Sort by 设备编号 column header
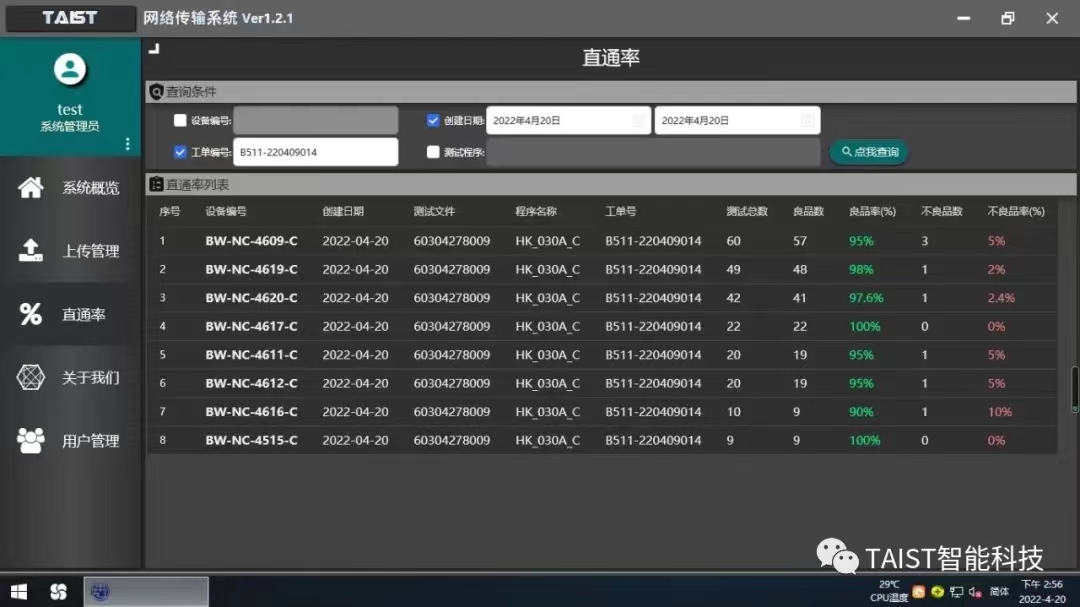The width and height of the screenshot is (1080, 607). (x=226, y=212)
